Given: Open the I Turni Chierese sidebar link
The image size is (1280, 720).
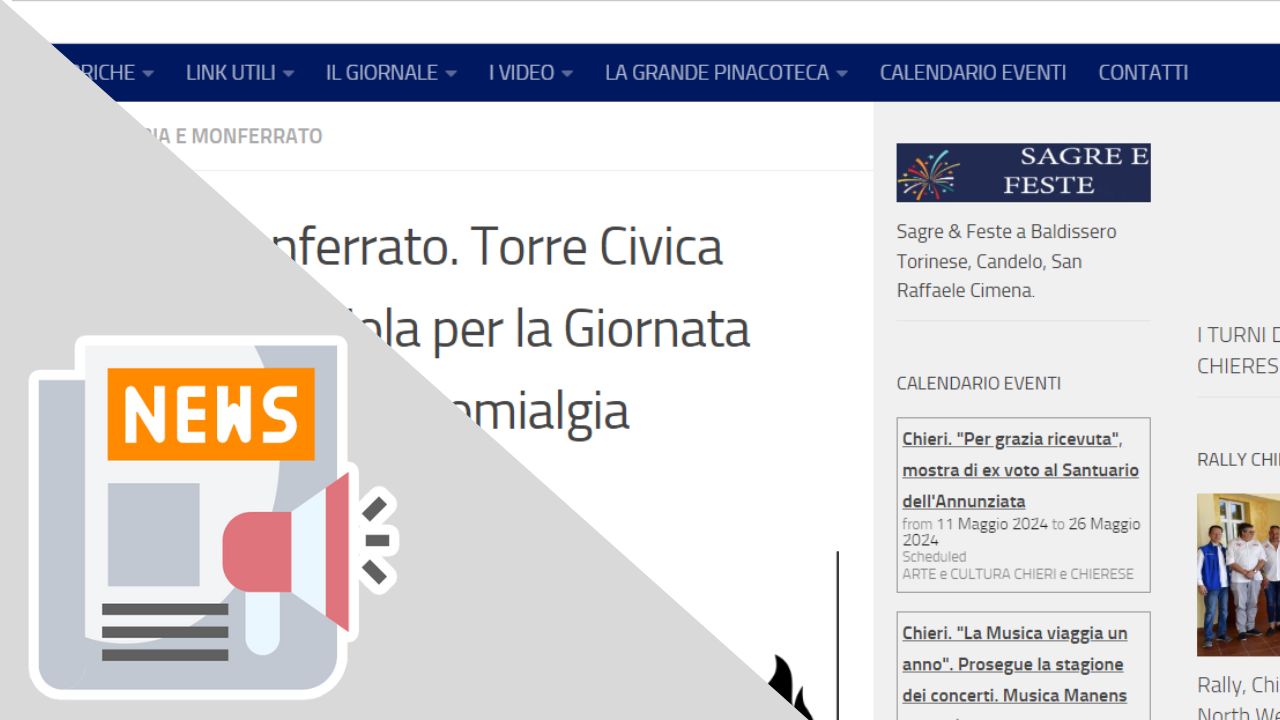Looking at the screenshot, I should click(x=1238, y=350).
